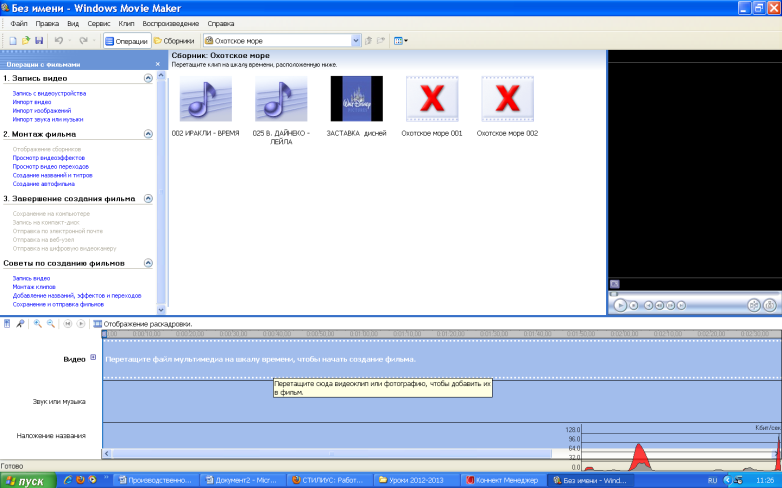Collapse the Советы по созданию фильмов section

tap(148, 263)
